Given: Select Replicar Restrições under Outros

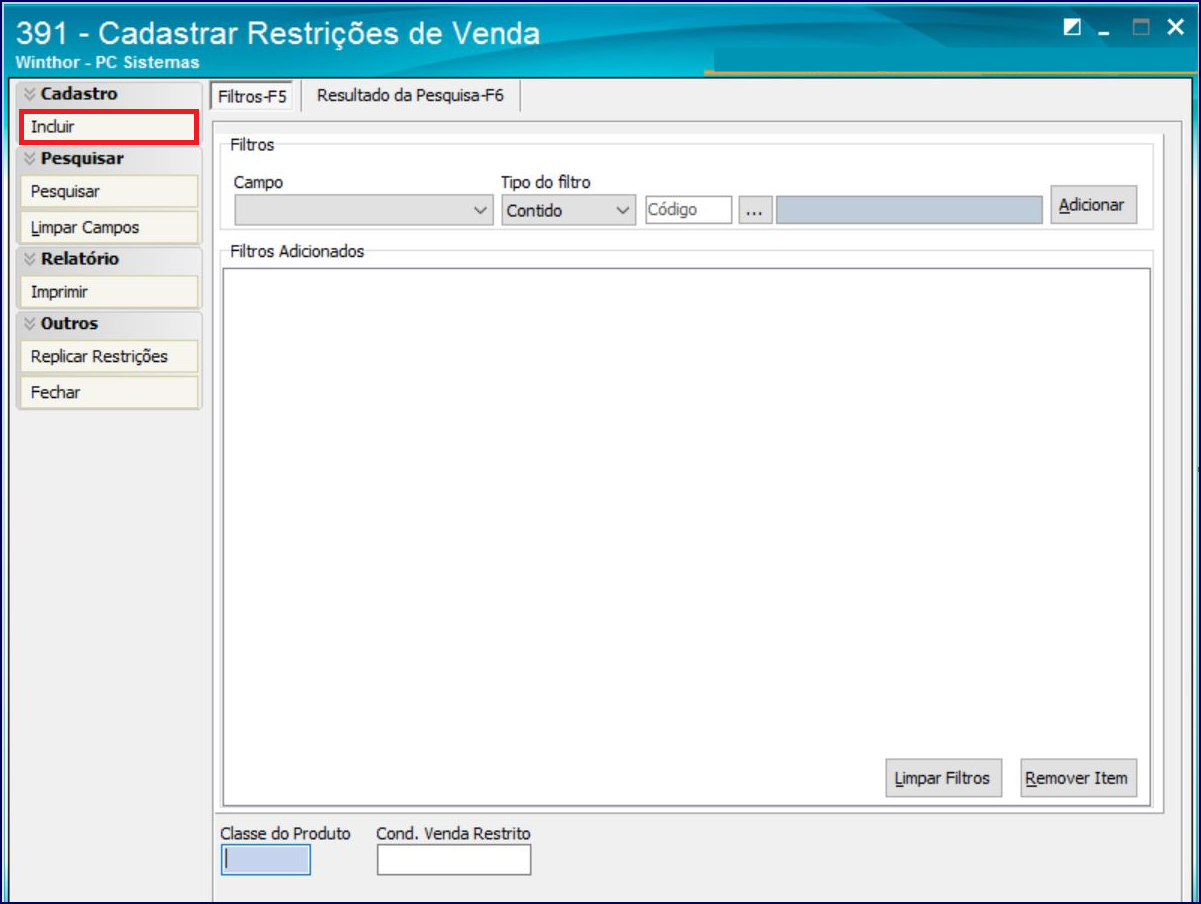Looking at the screenshot, I should (108, 357).
